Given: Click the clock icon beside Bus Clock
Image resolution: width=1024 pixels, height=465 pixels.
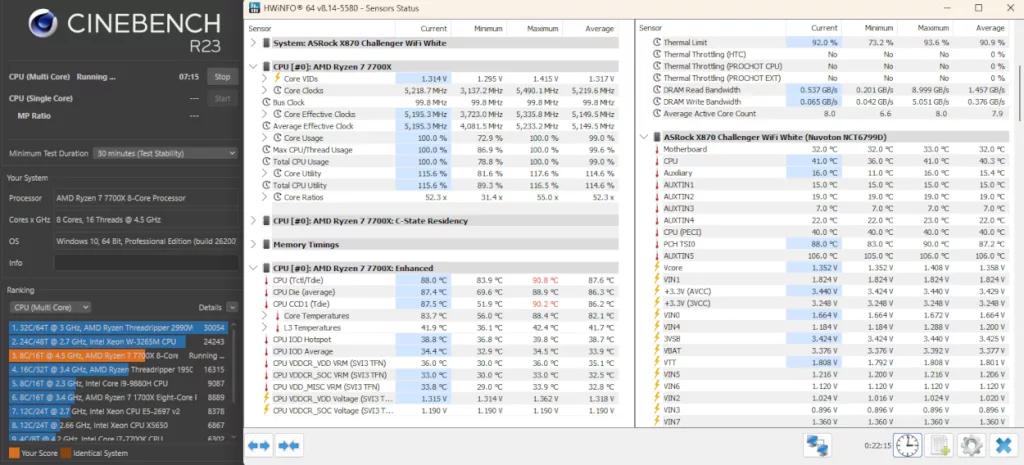Looking at the screenshot, I should (x=266, y=103).
